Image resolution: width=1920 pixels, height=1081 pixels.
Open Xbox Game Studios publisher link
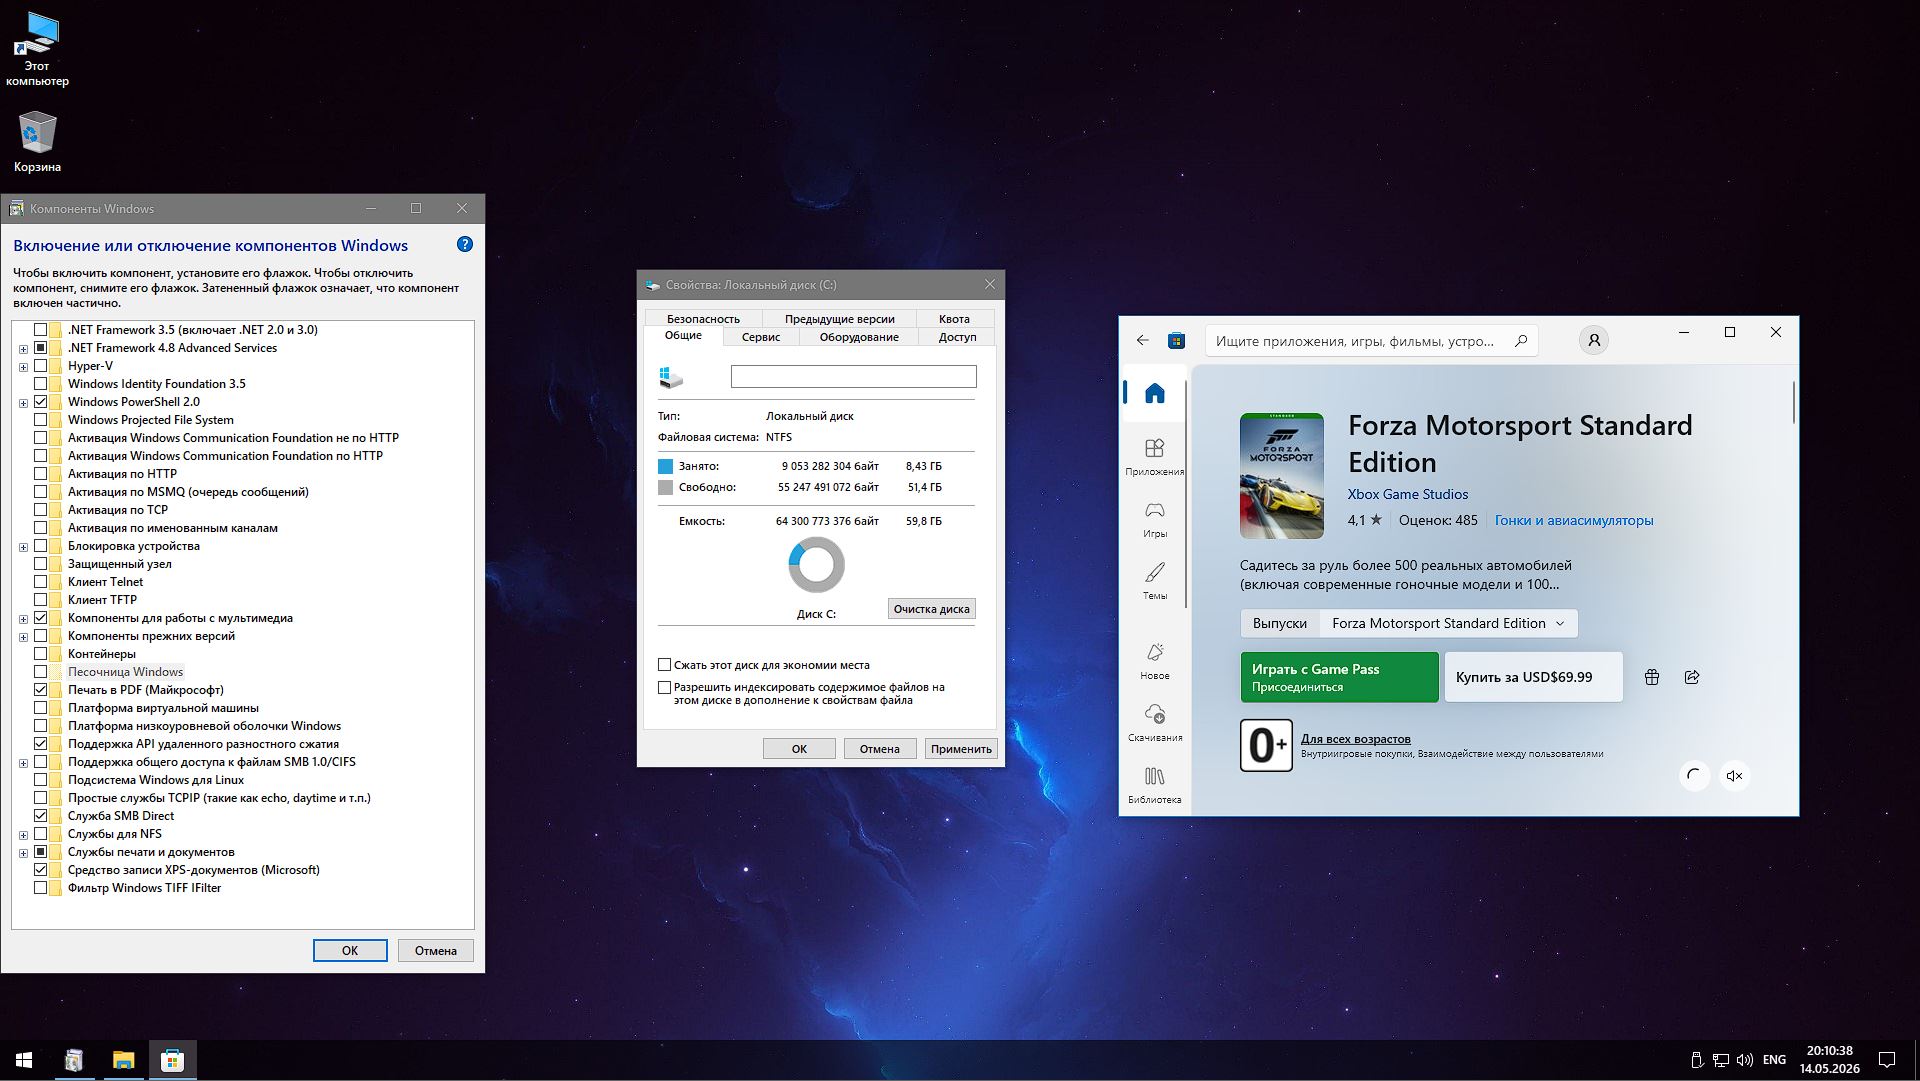1407,494
